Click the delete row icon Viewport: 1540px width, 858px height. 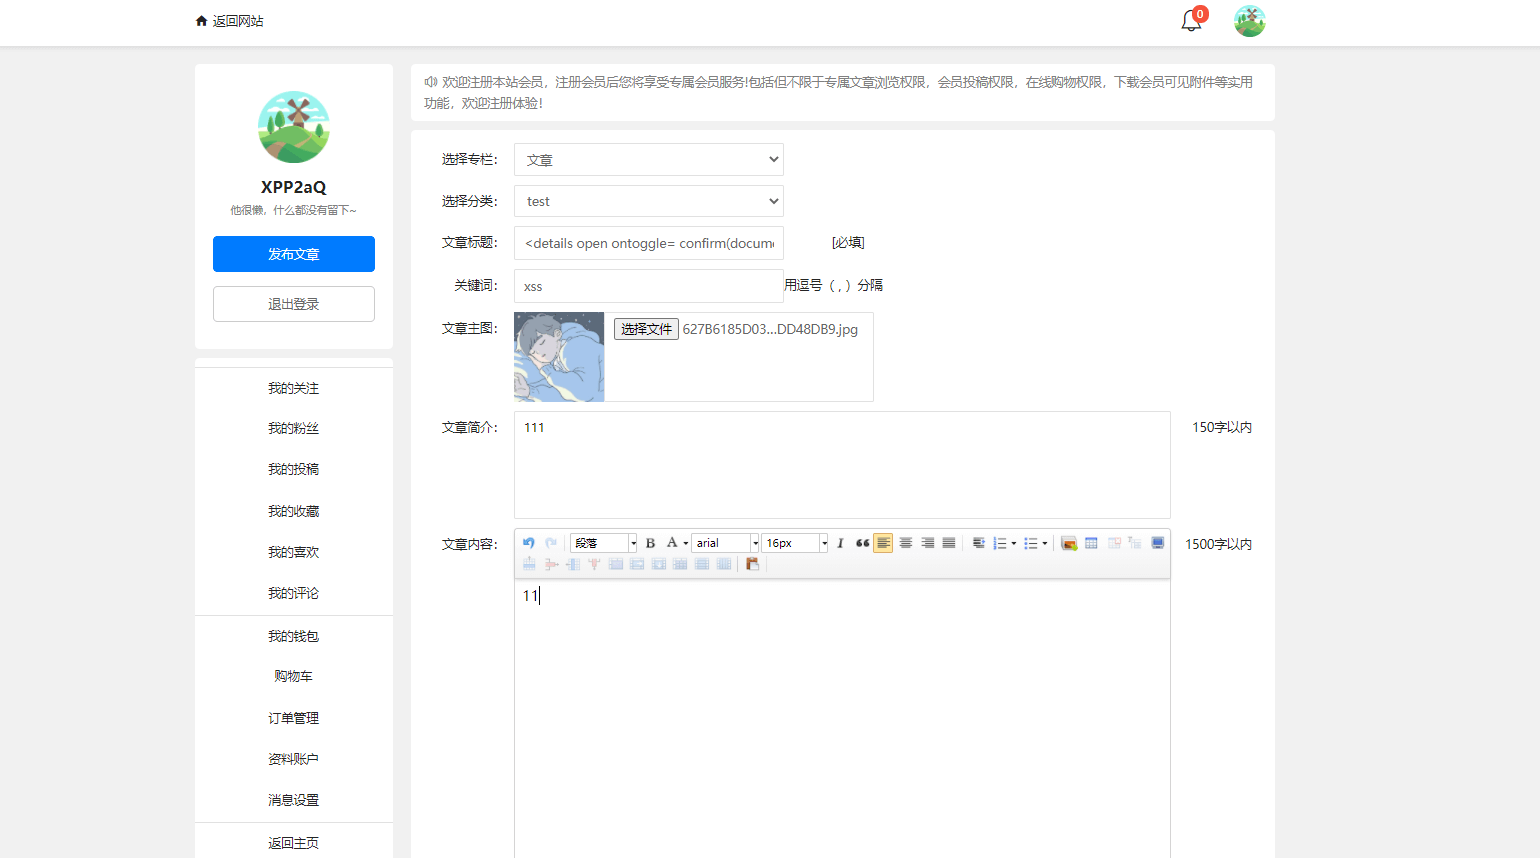551,564
